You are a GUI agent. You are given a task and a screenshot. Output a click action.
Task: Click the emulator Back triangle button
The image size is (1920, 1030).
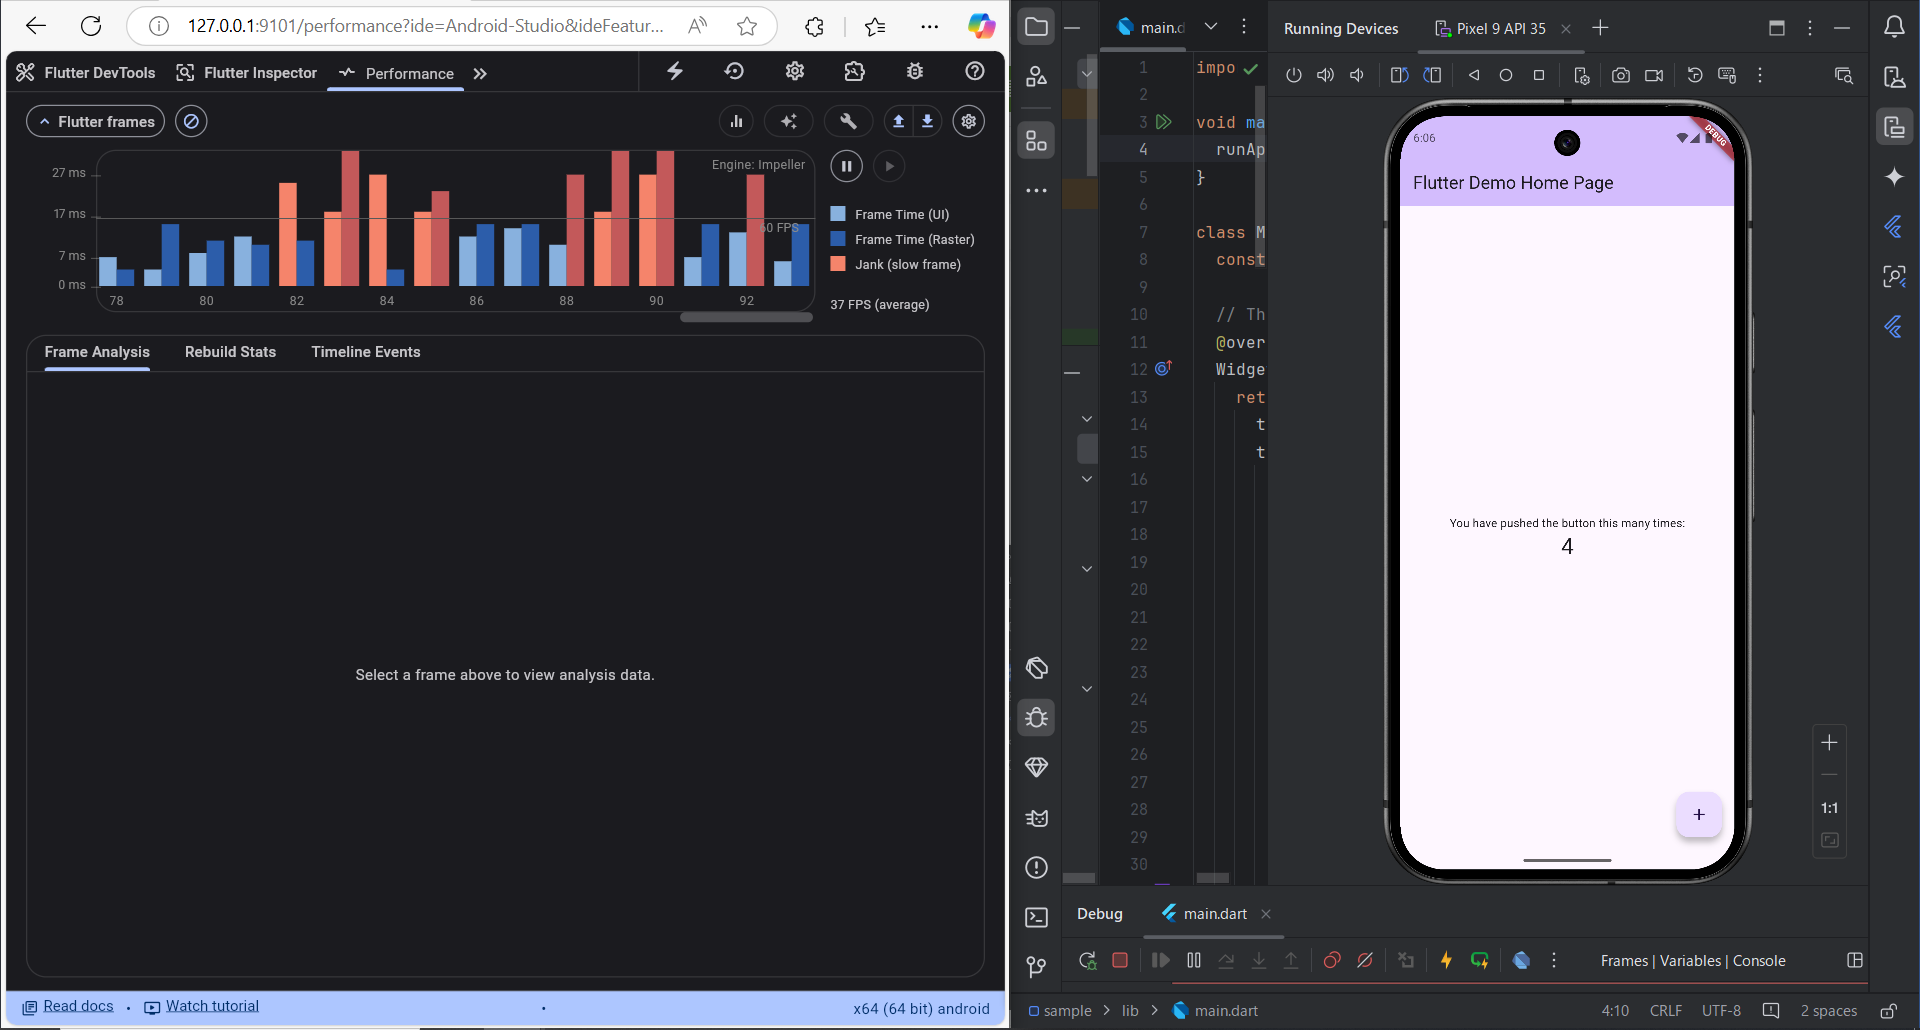coord(1473,75)
